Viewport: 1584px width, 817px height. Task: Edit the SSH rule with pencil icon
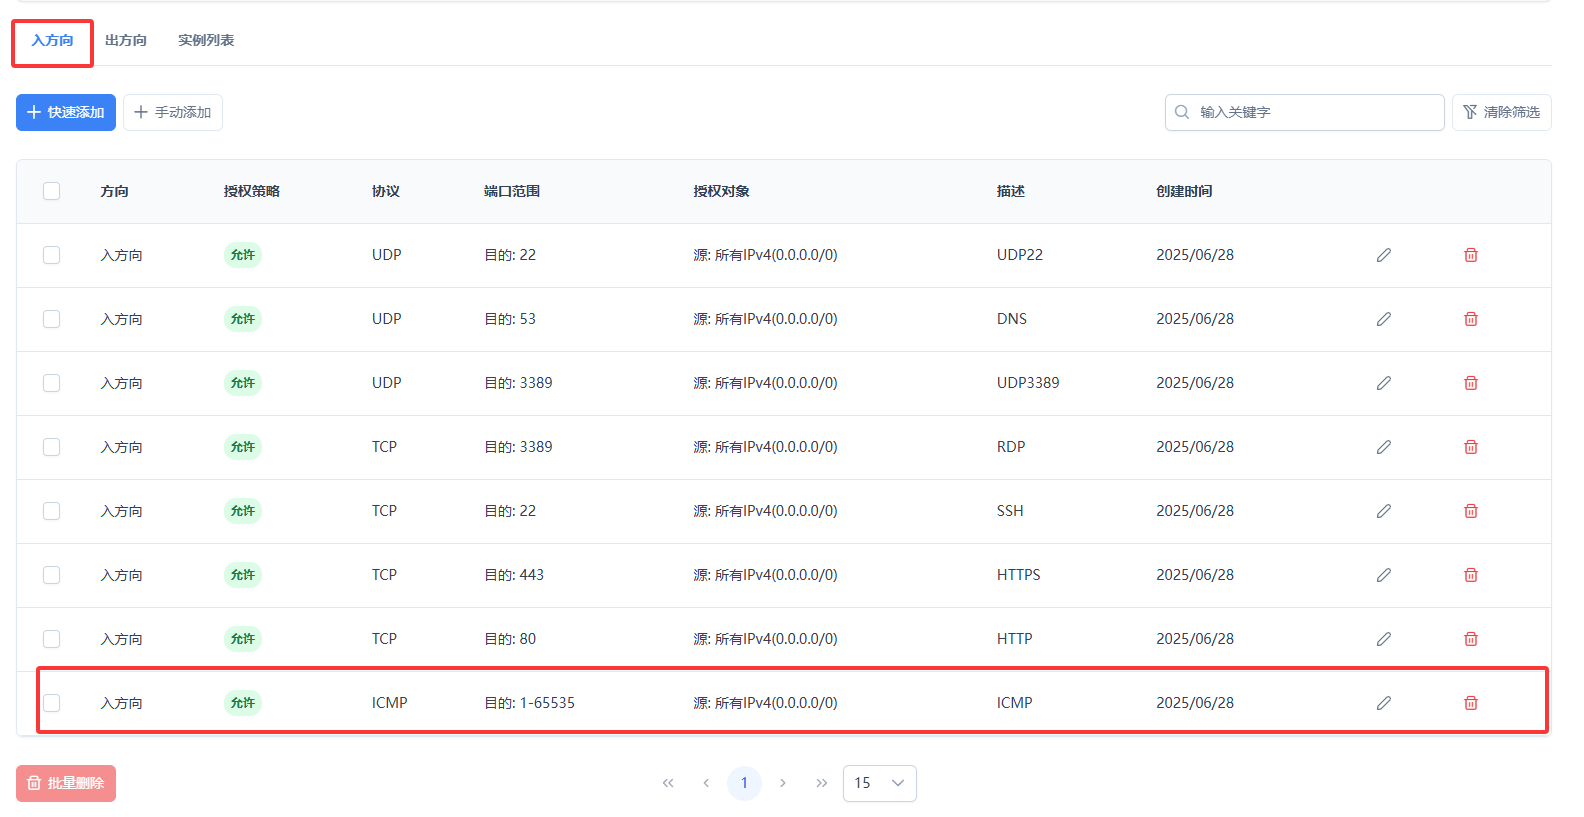1383,511
